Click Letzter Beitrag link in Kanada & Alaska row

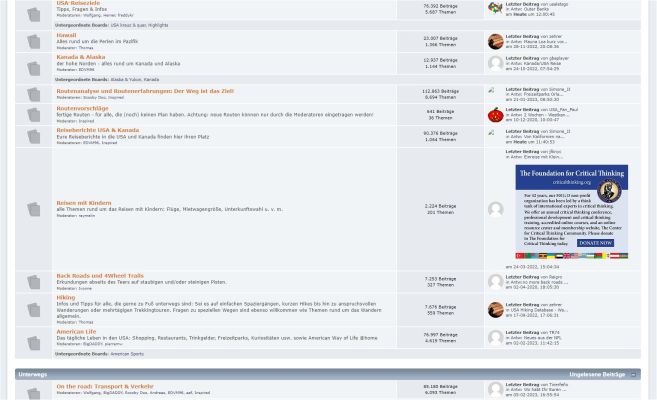pos(522,59)
